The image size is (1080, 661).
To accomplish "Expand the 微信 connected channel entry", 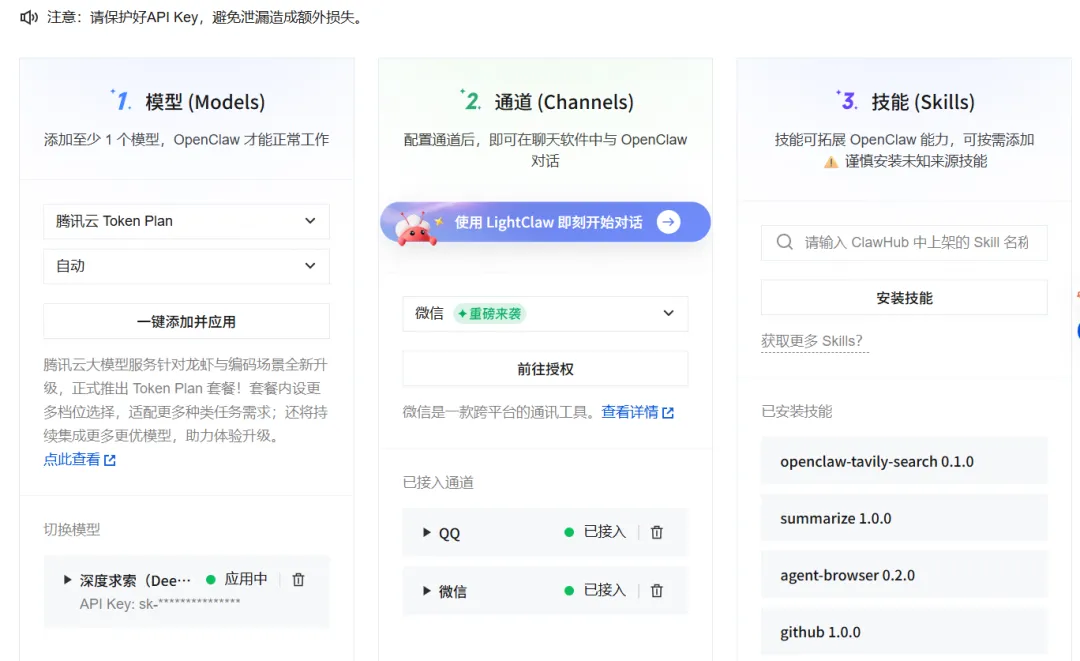I will click(426, 591).
